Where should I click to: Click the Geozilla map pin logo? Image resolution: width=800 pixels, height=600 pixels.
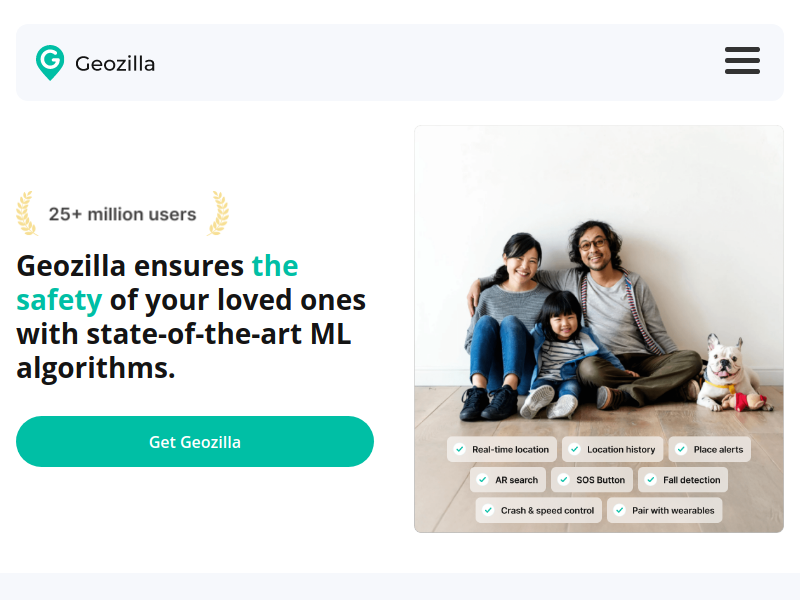click(49, 62)
